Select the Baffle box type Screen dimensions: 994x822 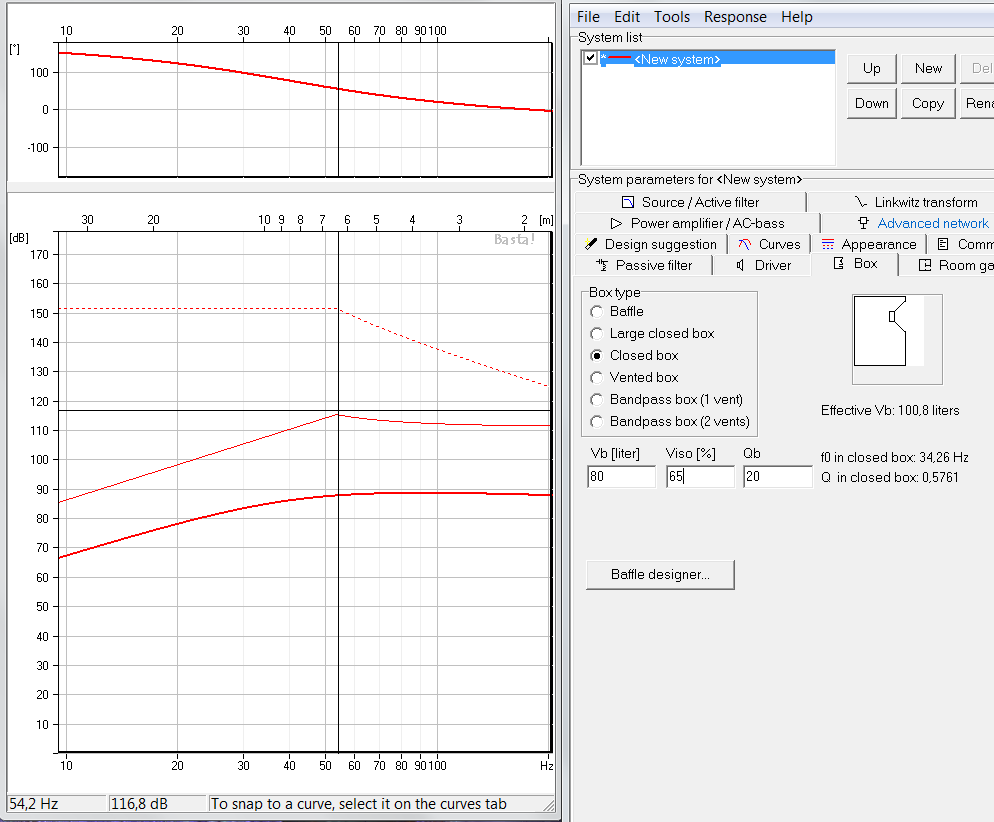(x=596, y=312)
